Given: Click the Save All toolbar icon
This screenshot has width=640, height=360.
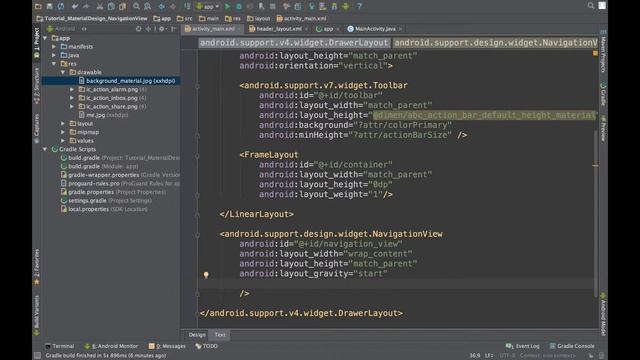Looking at the screenshot, I should tap(49, 6).
